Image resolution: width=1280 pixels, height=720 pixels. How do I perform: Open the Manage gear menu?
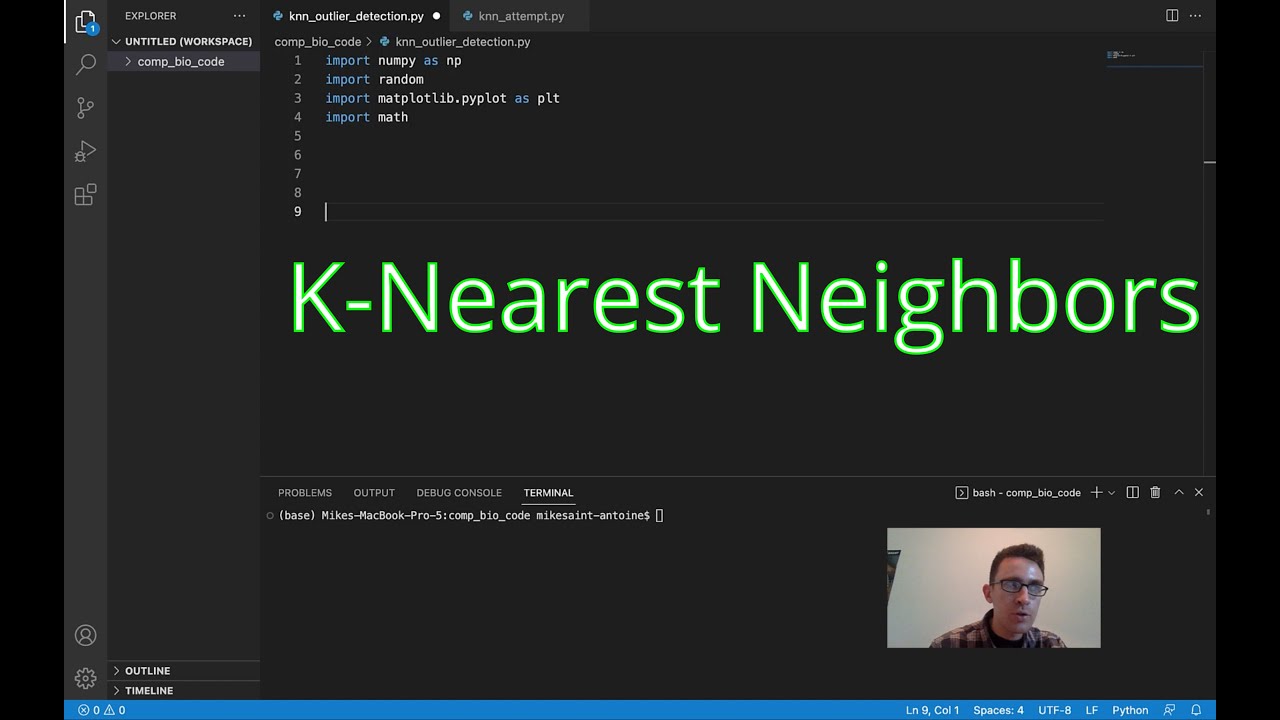(x=86, y=678)
